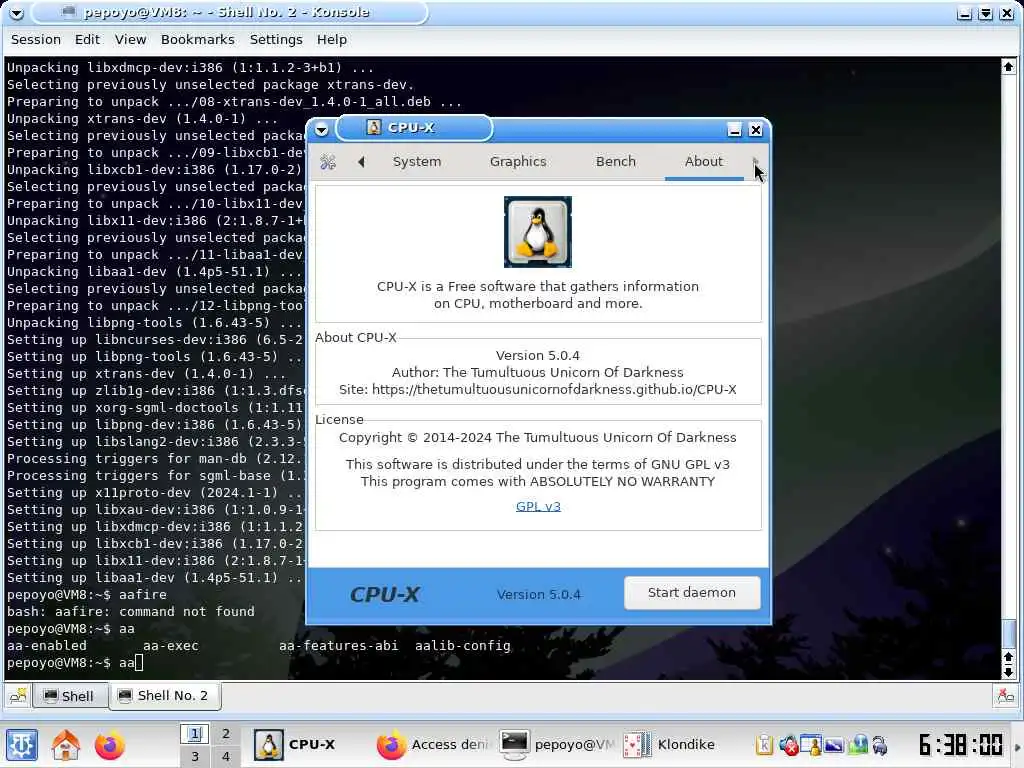Click the headphone-shaped tray icon
This screenshot has width=1024, height=768.
[880, 744]
